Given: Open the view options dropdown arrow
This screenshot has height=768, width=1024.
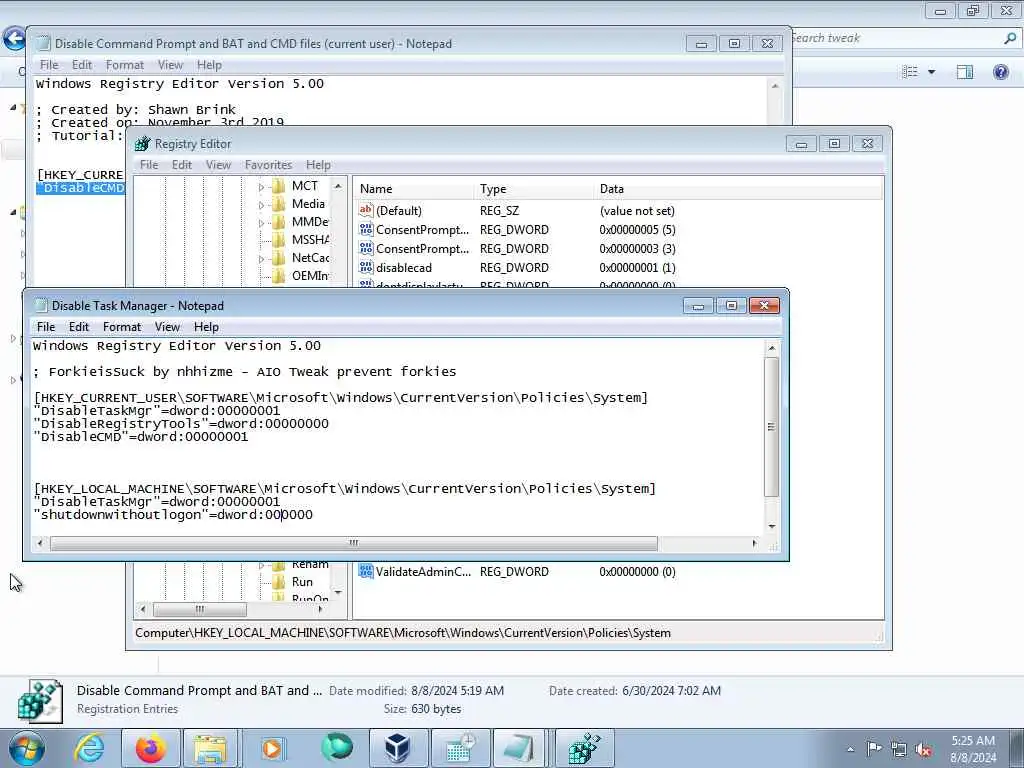Looking at the screenshot, I should pos(931,72).
